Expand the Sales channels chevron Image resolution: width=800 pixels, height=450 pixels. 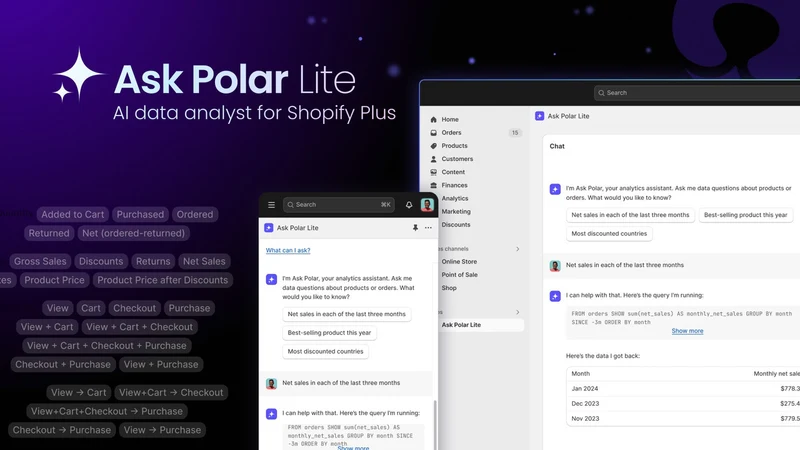click(517, 249)
